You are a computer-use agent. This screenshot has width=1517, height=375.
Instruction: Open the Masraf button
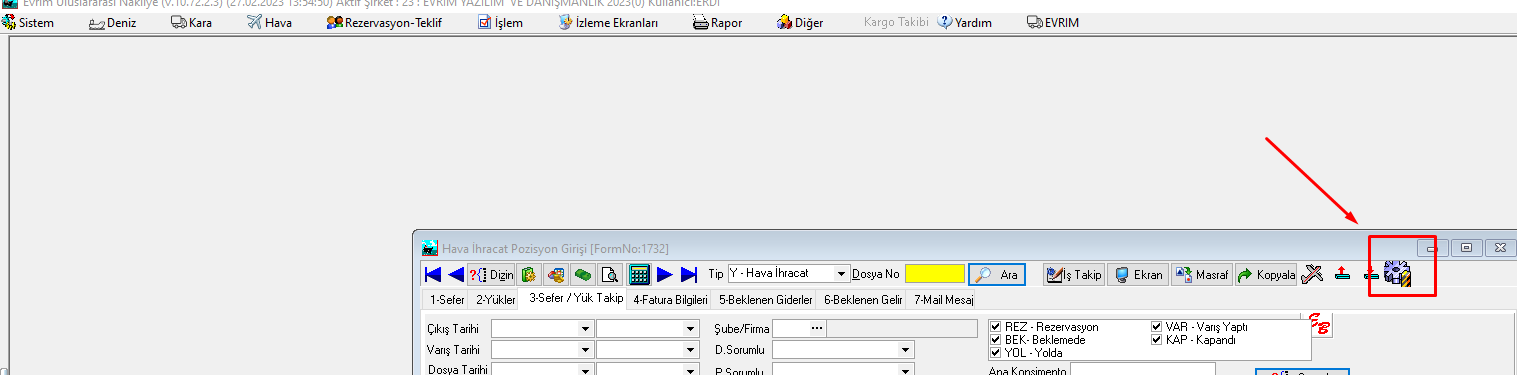pyautogui.click(x=1201, y=274)
